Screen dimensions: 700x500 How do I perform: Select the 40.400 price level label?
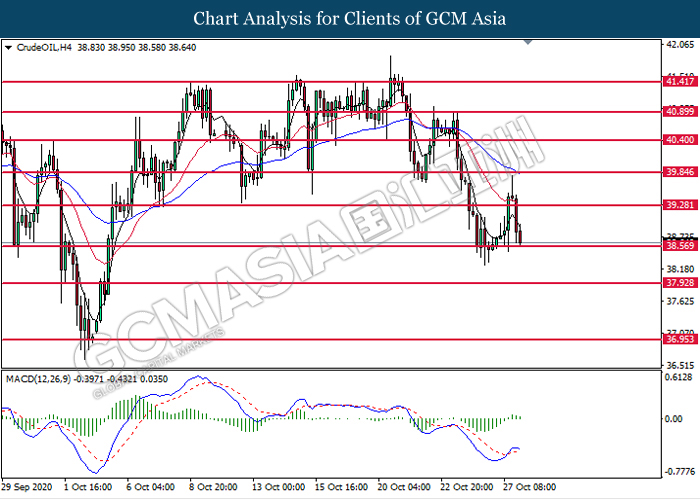680,140
